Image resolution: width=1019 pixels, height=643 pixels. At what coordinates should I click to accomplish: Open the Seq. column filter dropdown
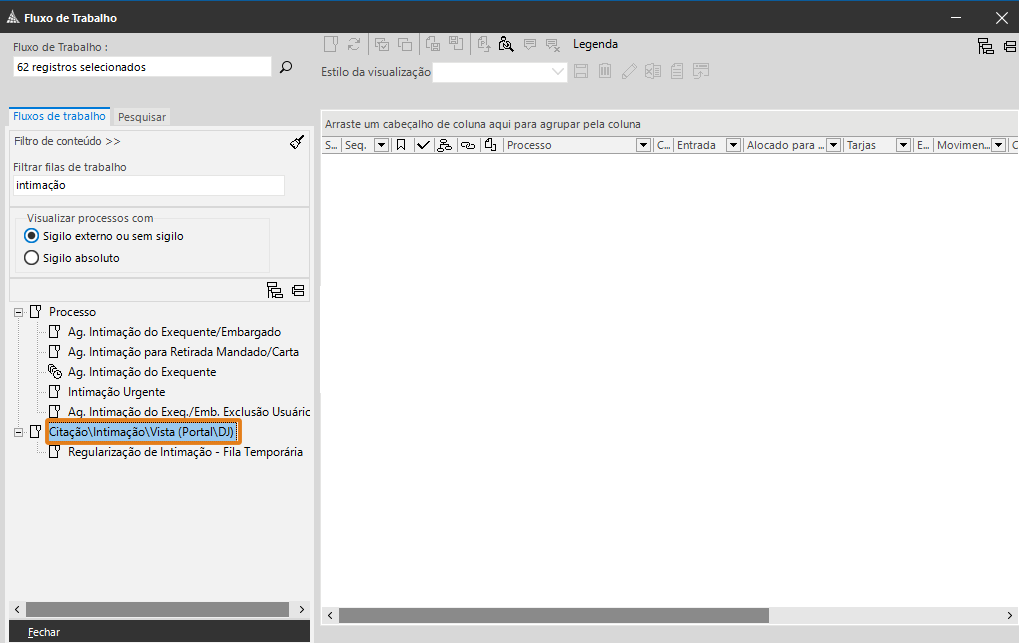[381, 145]
